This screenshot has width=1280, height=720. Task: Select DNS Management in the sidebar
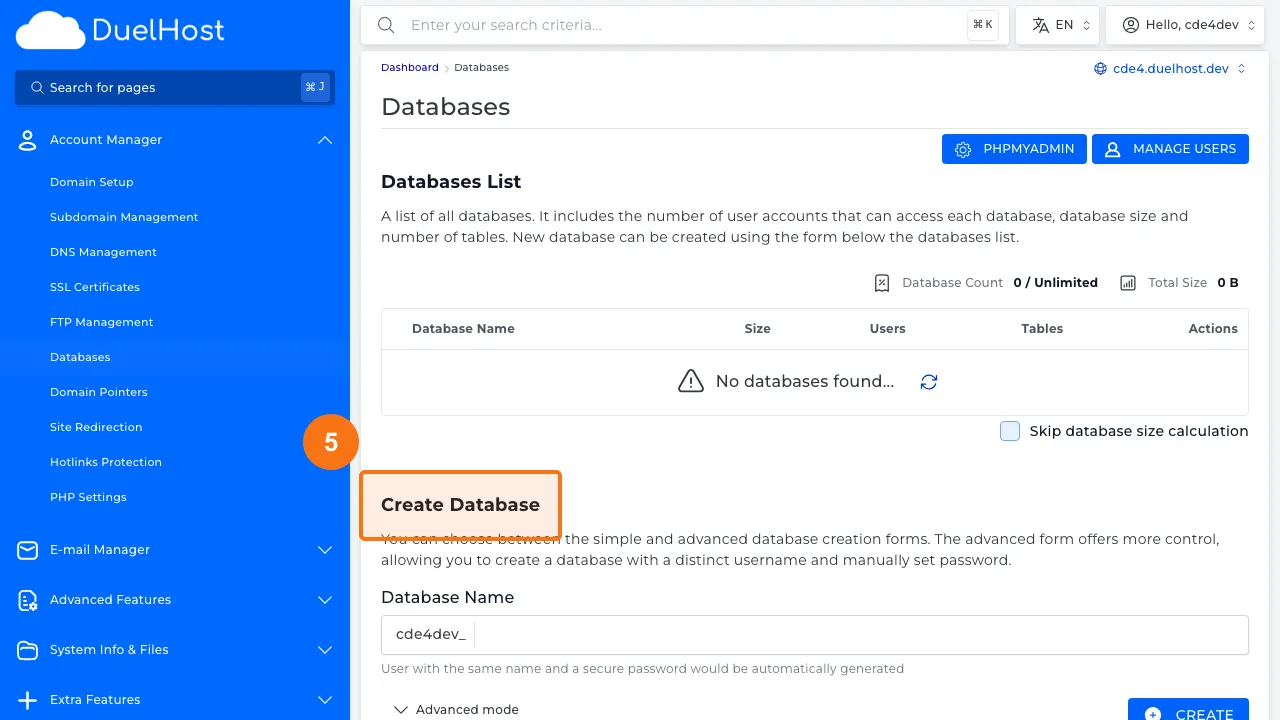click(x=103, y=252)
